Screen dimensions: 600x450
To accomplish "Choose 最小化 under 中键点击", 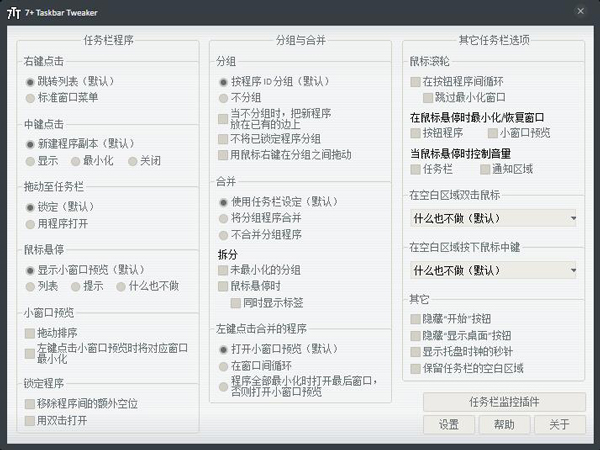I will coord(75,161).
